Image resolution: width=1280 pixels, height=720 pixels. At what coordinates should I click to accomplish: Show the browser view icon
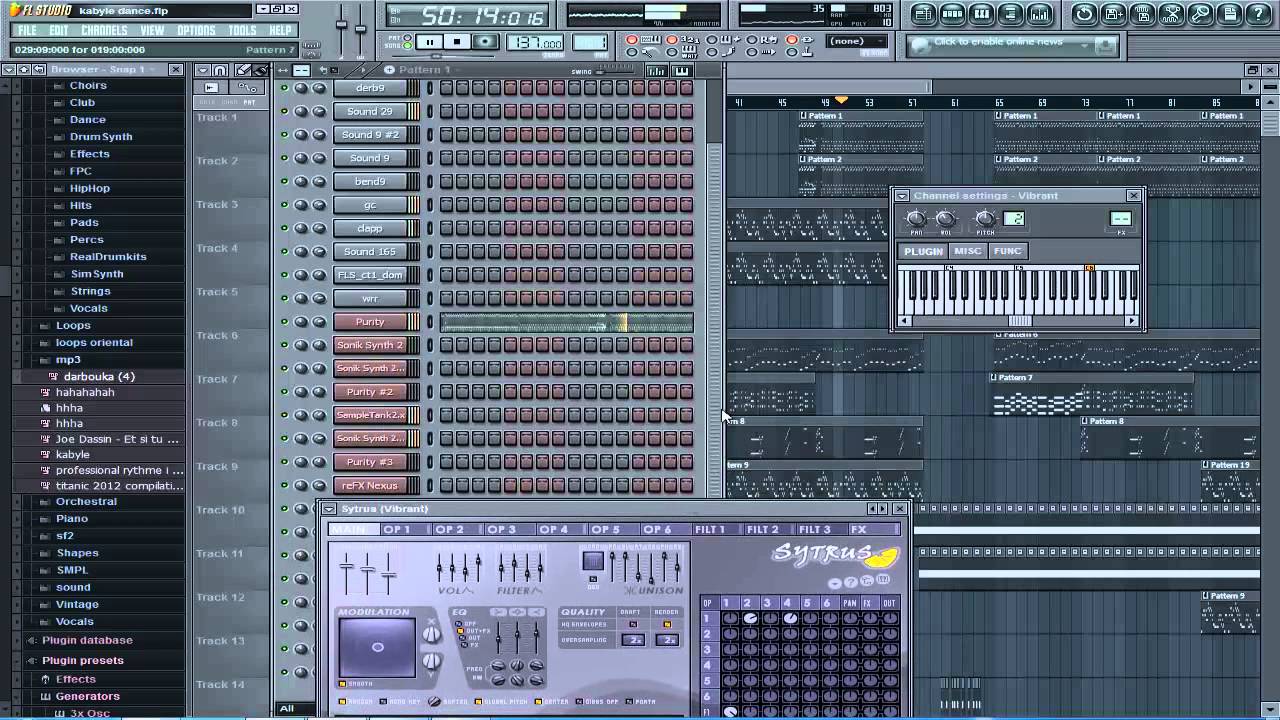[1010, 14]
